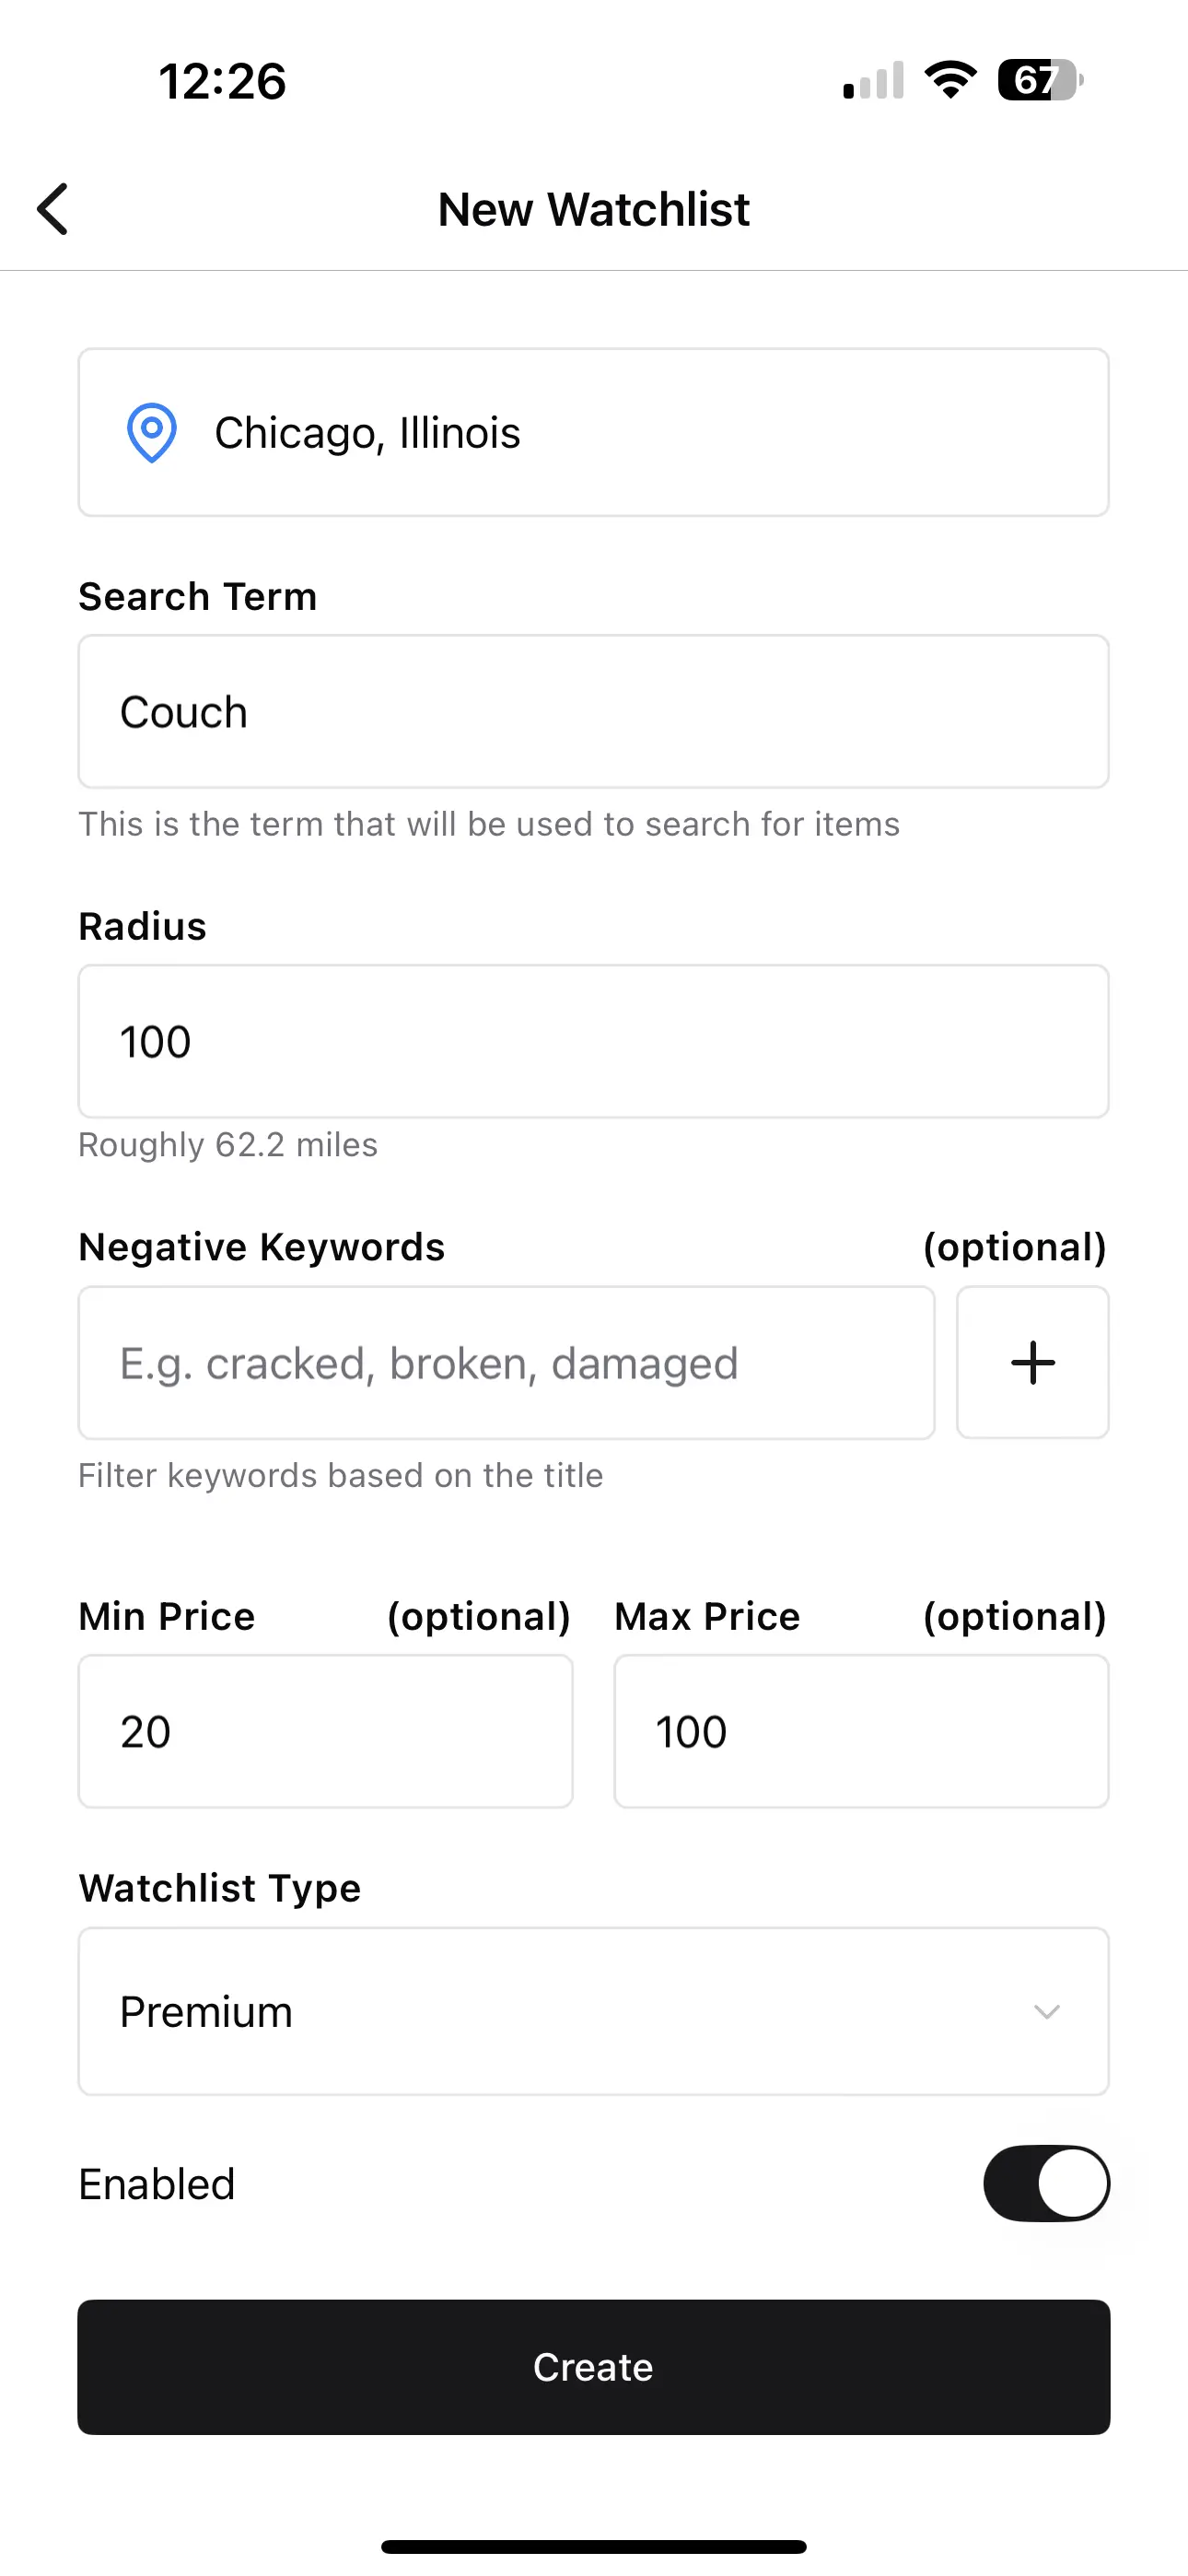This screenshot has height=2576, width=1188.
Task: Focus the Negative Keywords text field
Action: (x=506, y=1363)
